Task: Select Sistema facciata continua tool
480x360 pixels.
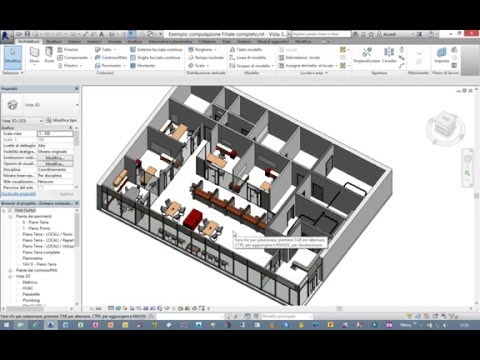Action: (x=156, y=50)
